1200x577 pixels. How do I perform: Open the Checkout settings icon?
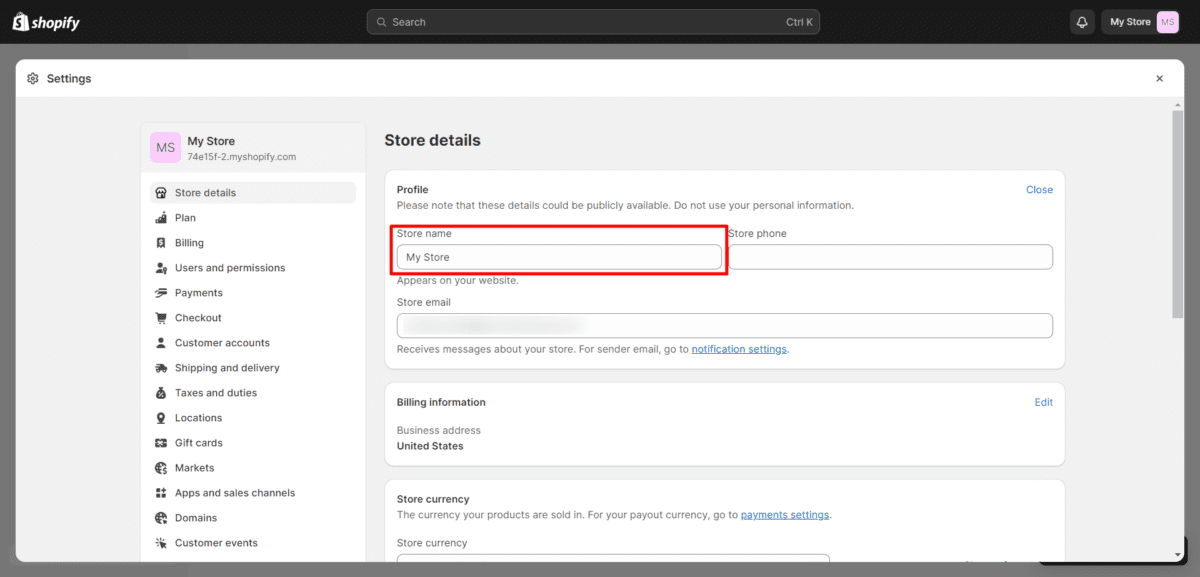tap(162, 317)
